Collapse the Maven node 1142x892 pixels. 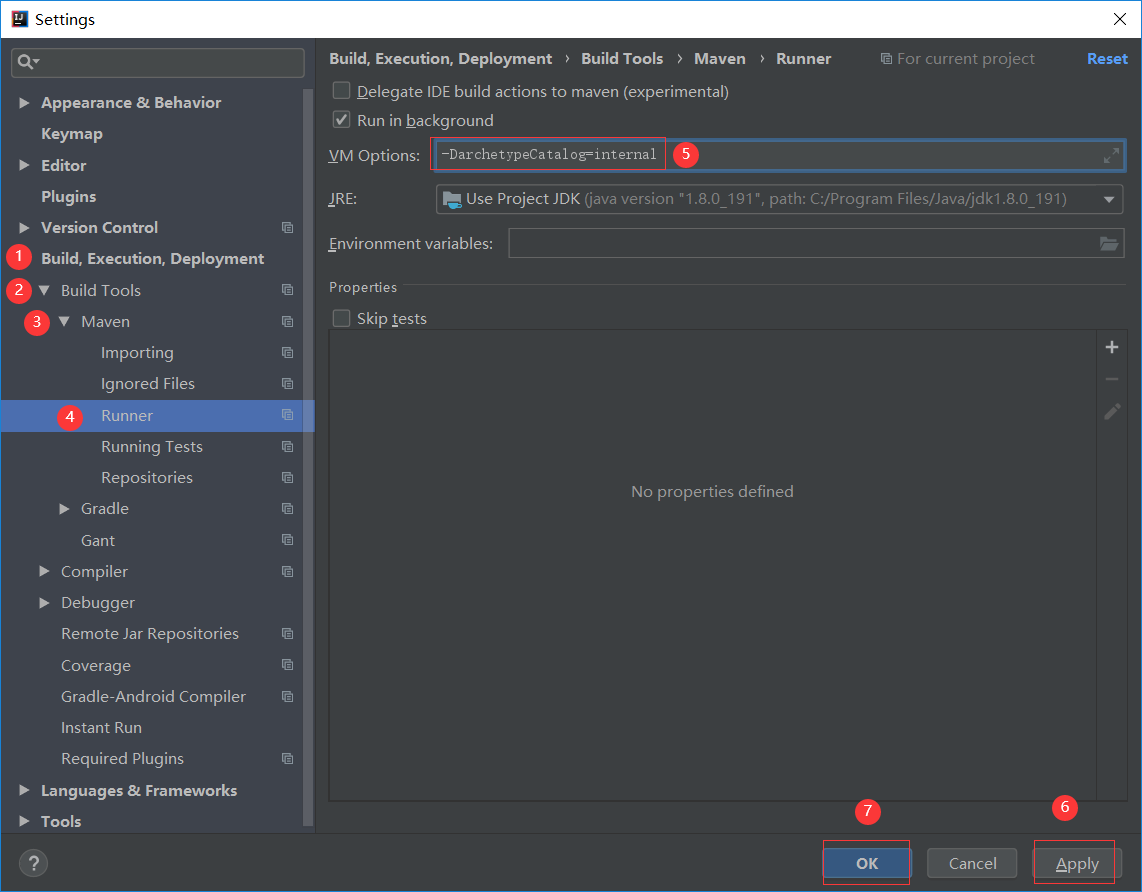(x=64, y=322)
